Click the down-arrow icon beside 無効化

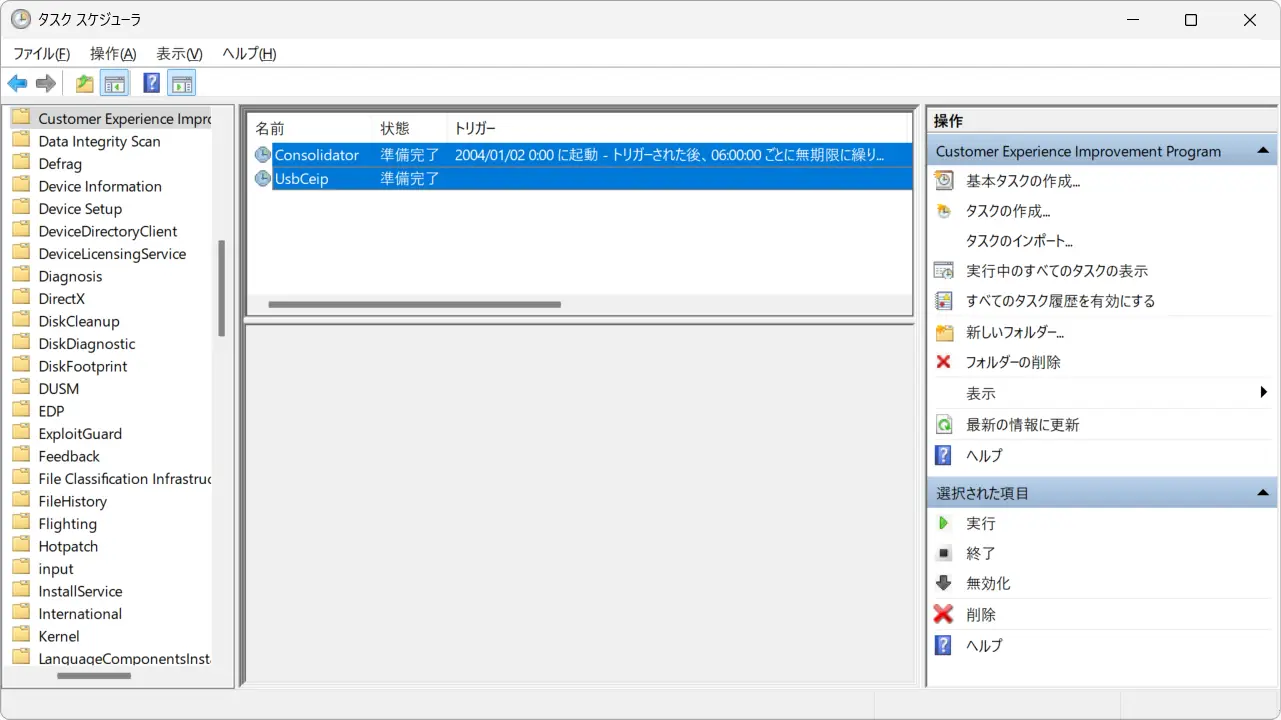tap(943, 583)
